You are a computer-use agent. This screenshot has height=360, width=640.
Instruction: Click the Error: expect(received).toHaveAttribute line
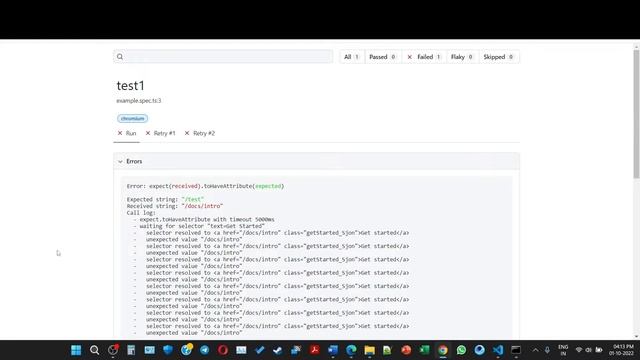pos(205,186)
